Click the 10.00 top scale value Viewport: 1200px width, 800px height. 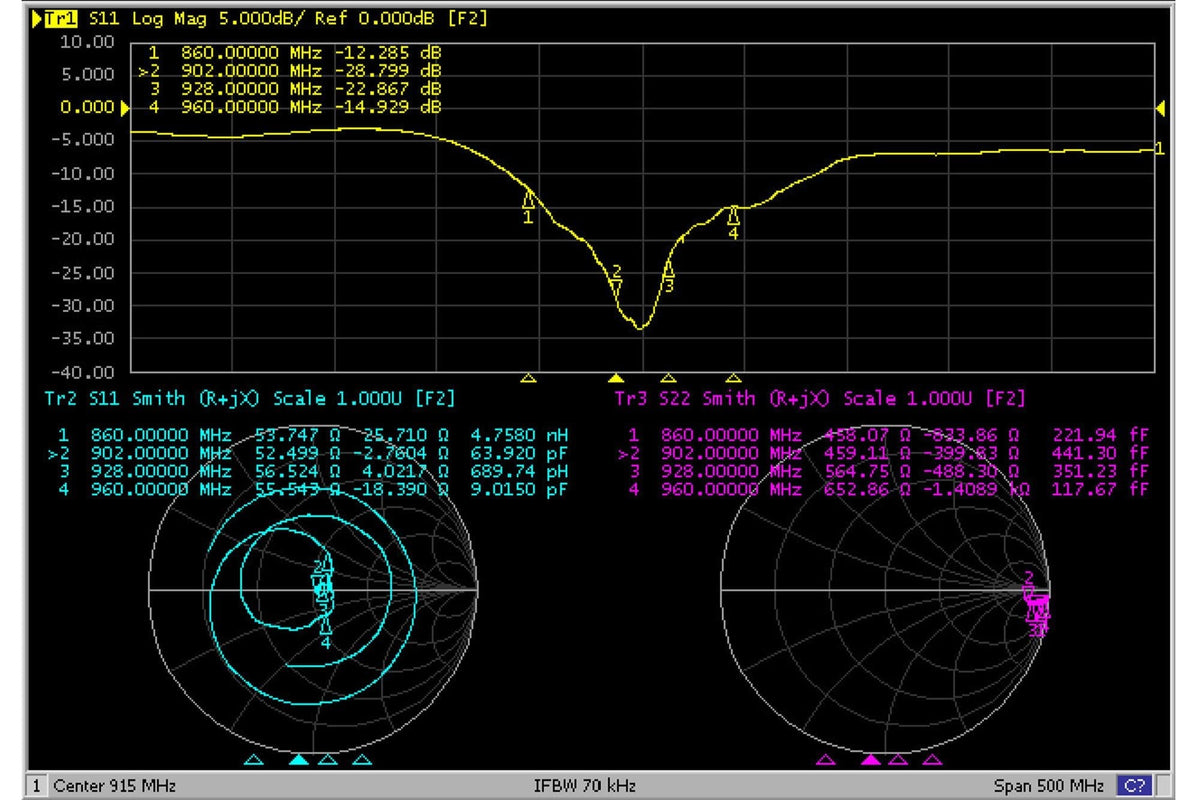click(88, 42)
